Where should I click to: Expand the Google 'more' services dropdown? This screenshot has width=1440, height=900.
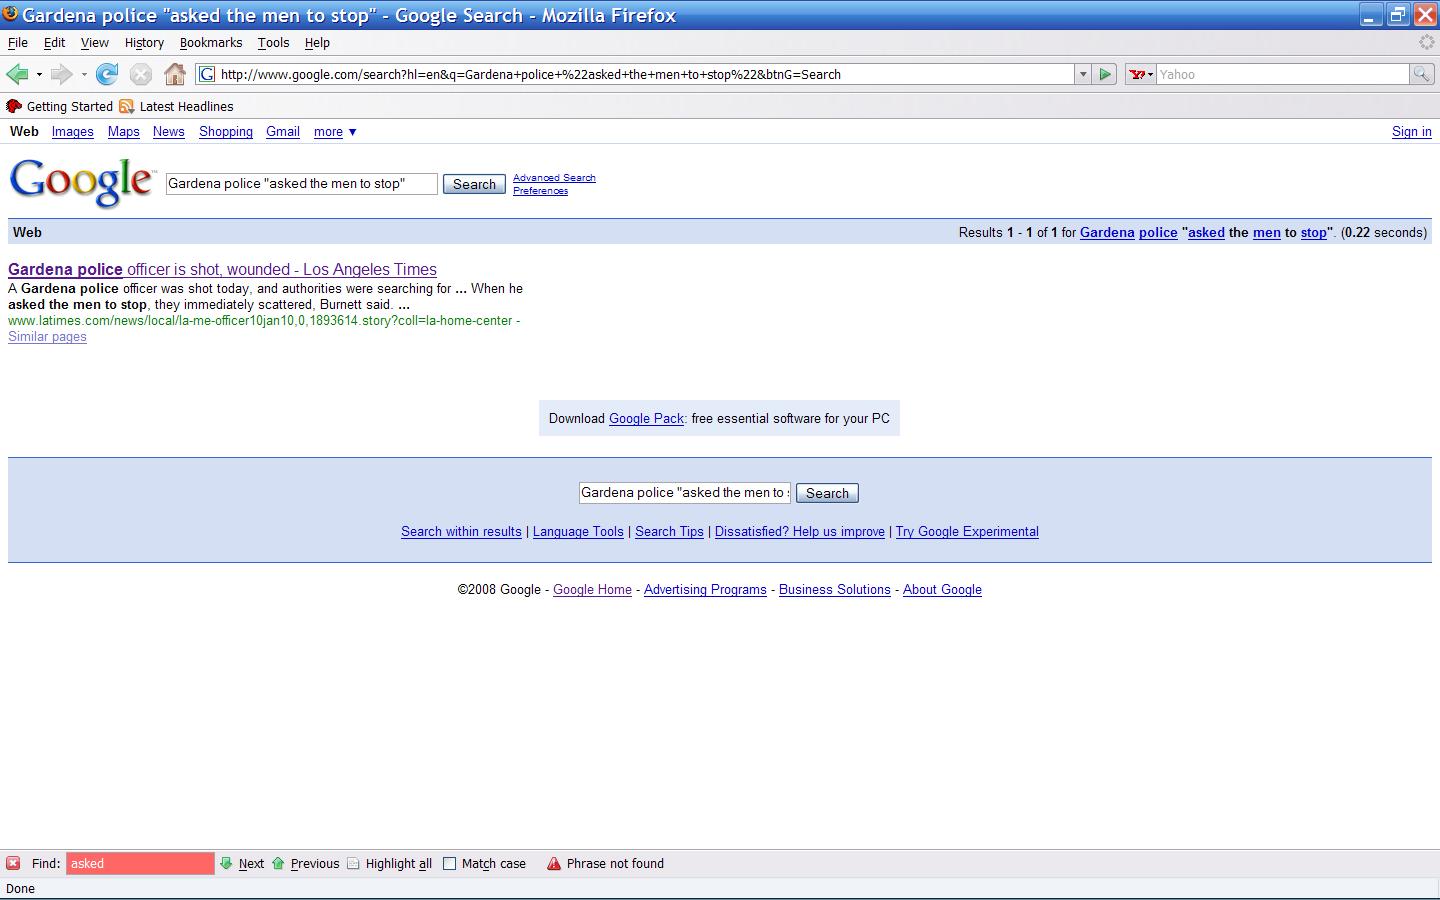pos(335,131)
